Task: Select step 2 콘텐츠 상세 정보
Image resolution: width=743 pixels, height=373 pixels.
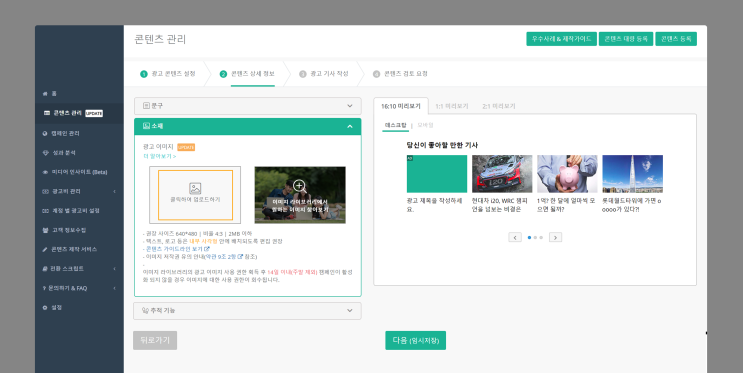Action: tap(247, 74)
